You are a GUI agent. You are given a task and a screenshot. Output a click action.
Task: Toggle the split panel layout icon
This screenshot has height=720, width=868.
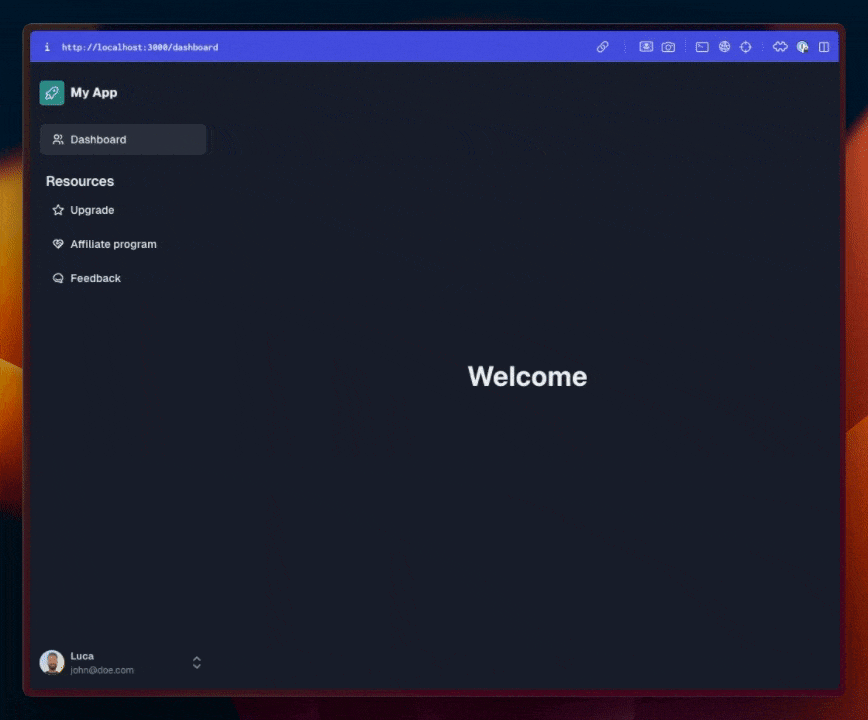pos(824,47)
